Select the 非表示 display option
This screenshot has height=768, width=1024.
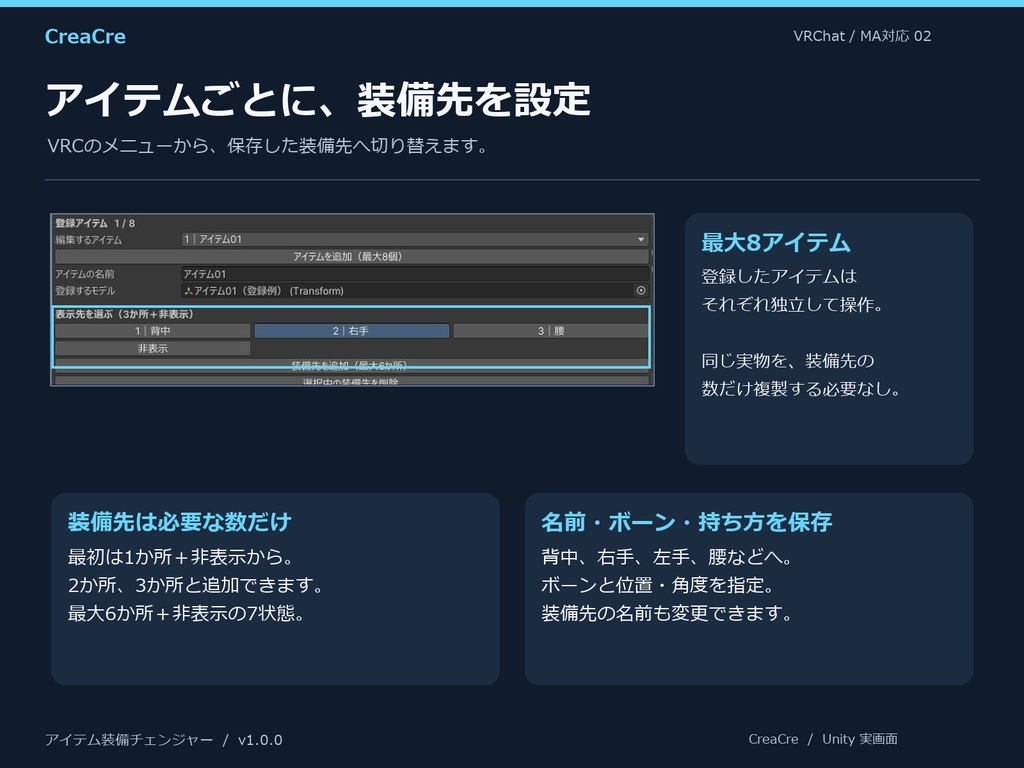[x=153, y=349]
